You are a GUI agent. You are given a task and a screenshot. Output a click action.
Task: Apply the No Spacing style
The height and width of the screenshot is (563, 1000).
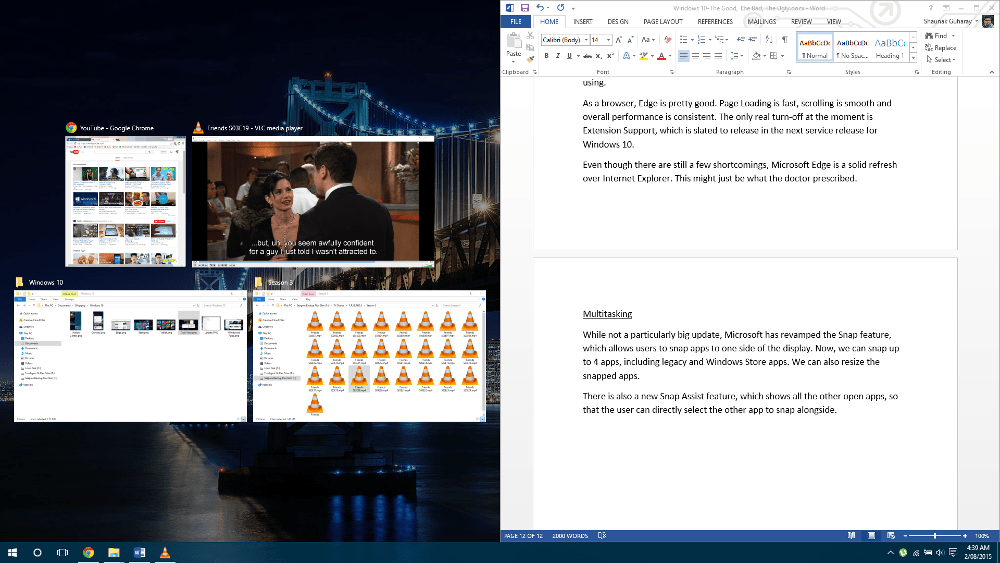[852, 48]
